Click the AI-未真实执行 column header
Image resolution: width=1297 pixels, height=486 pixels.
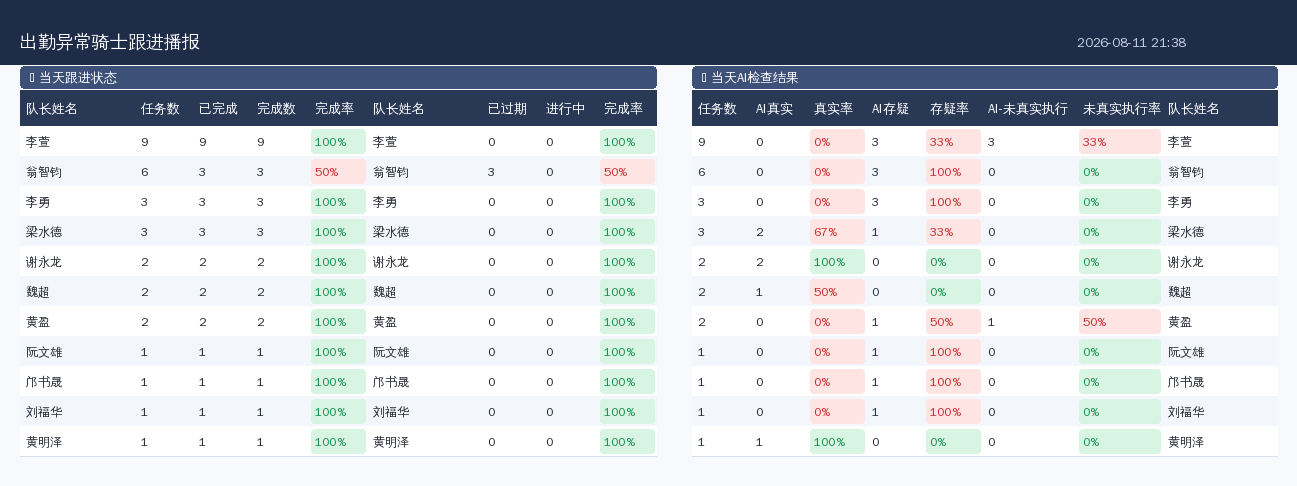coord(1027,109)
